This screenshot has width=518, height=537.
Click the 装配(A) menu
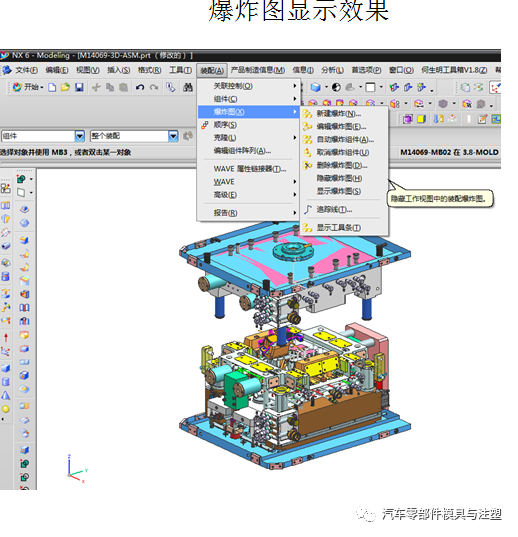pos(212,71)
